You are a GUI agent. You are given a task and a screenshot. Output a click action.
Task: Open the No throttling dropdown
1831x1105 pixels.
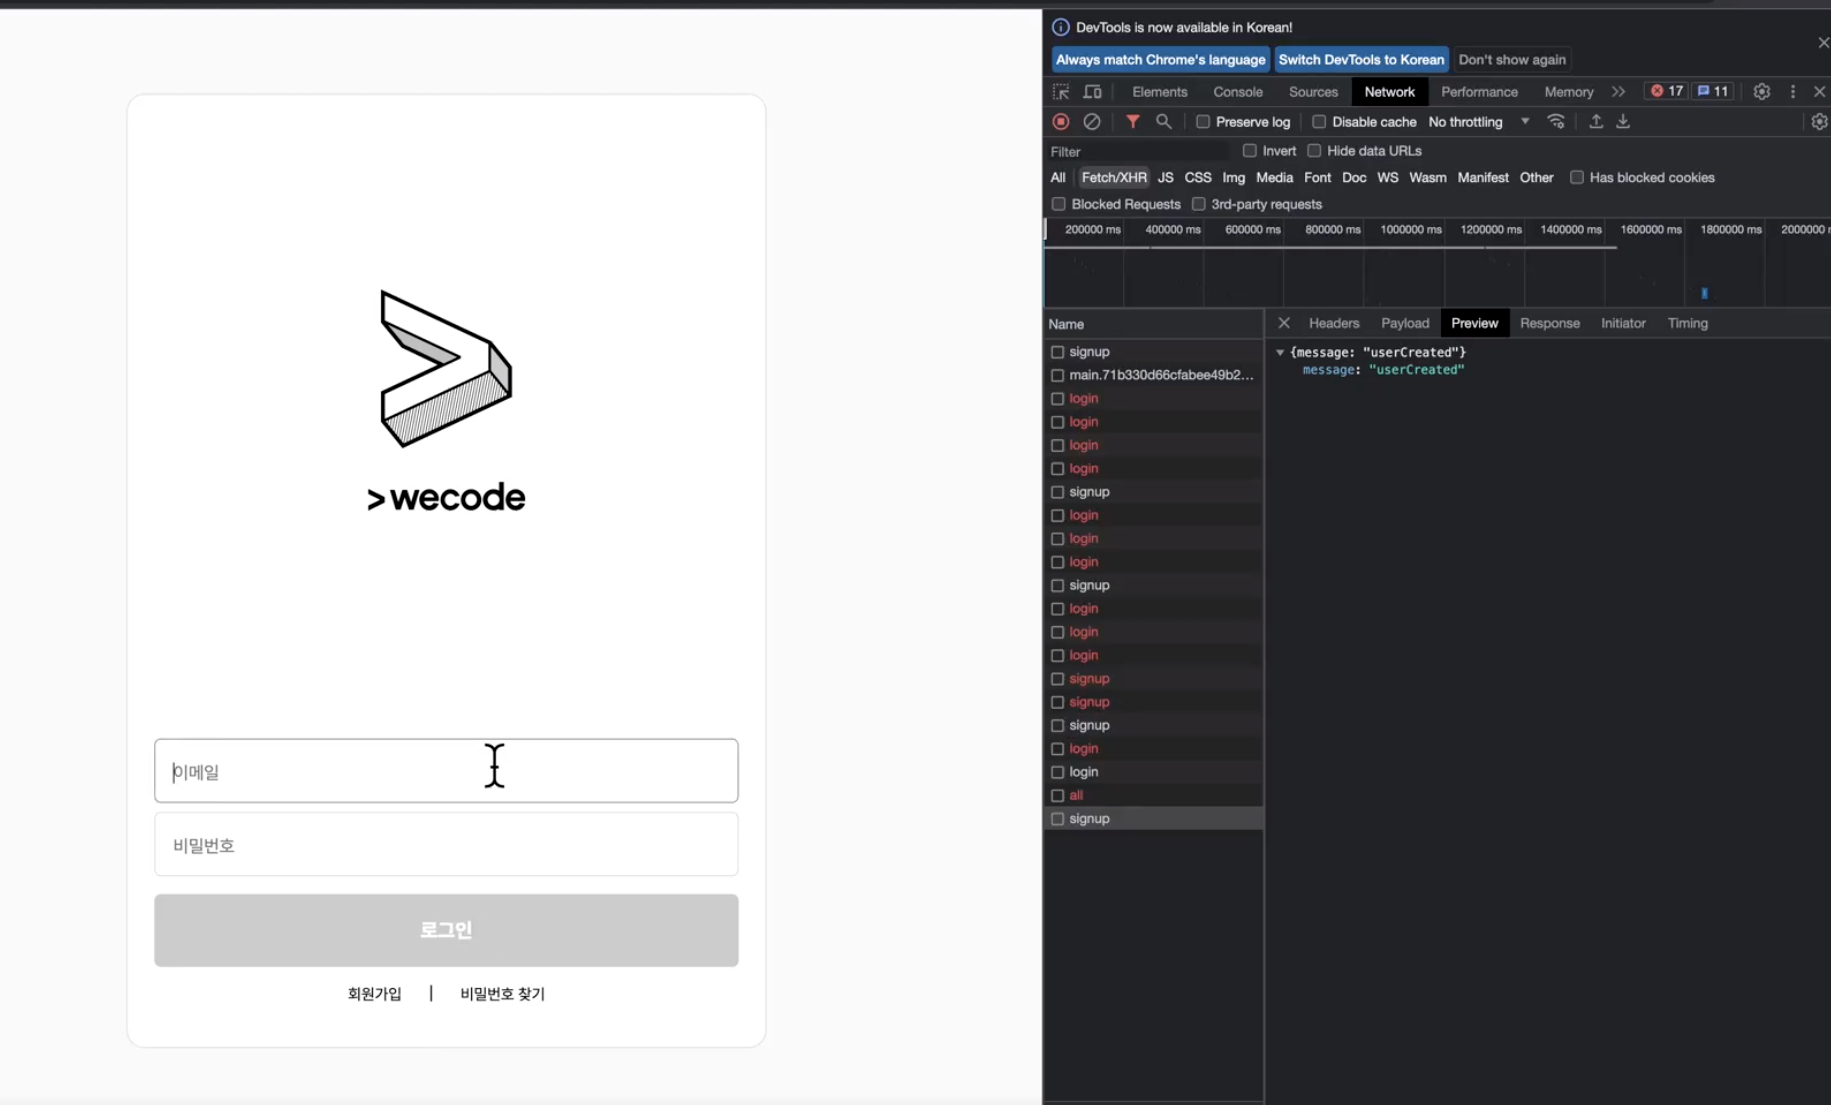pos(1479,122)
